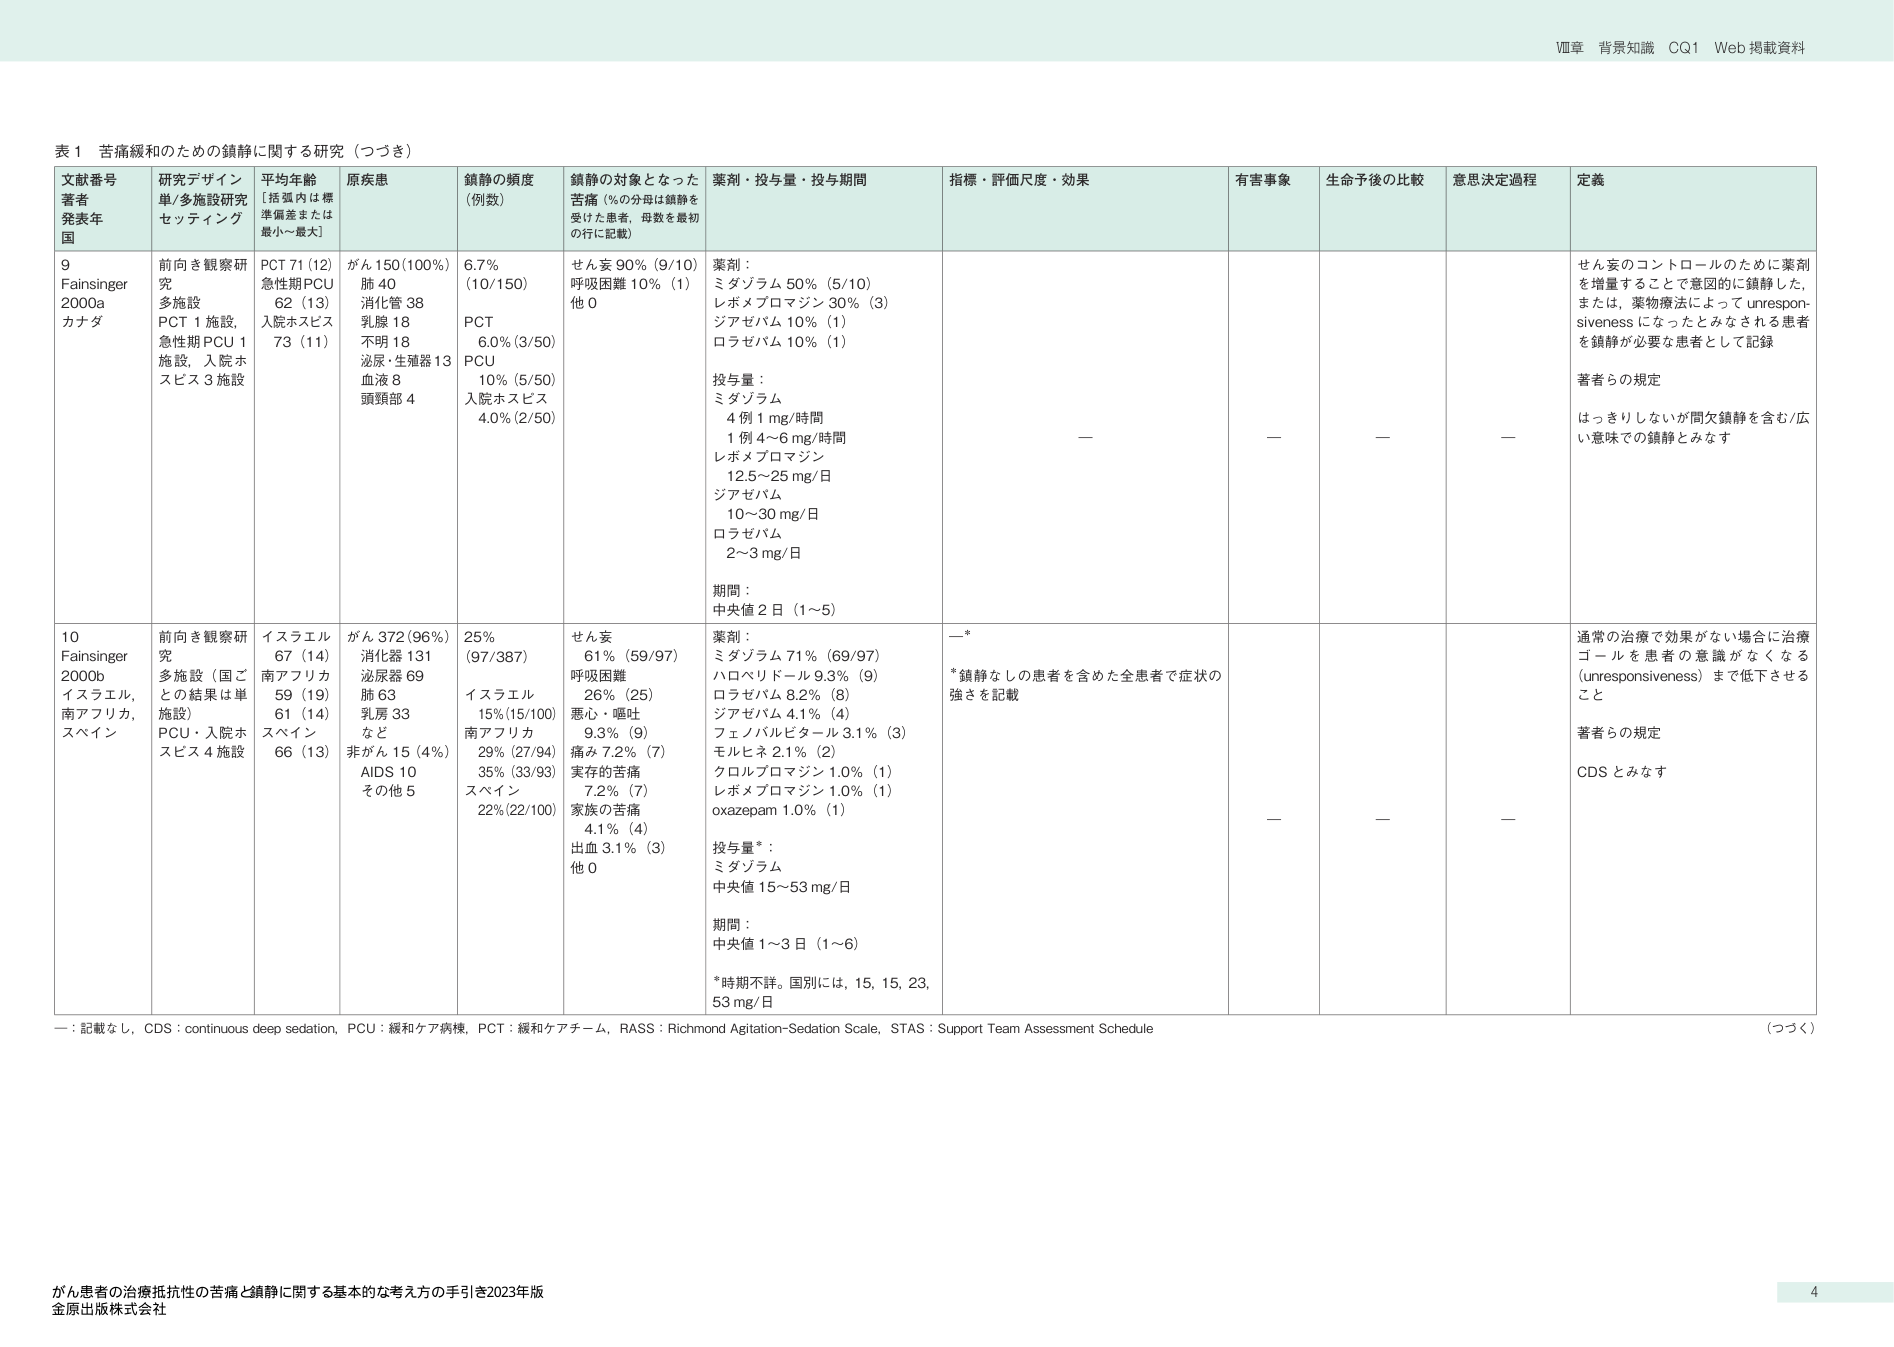This screenshot has height=1347, width=1894.
Task: Click the author name 'Fainsinger' in row 9
Action: coord(94,284)
